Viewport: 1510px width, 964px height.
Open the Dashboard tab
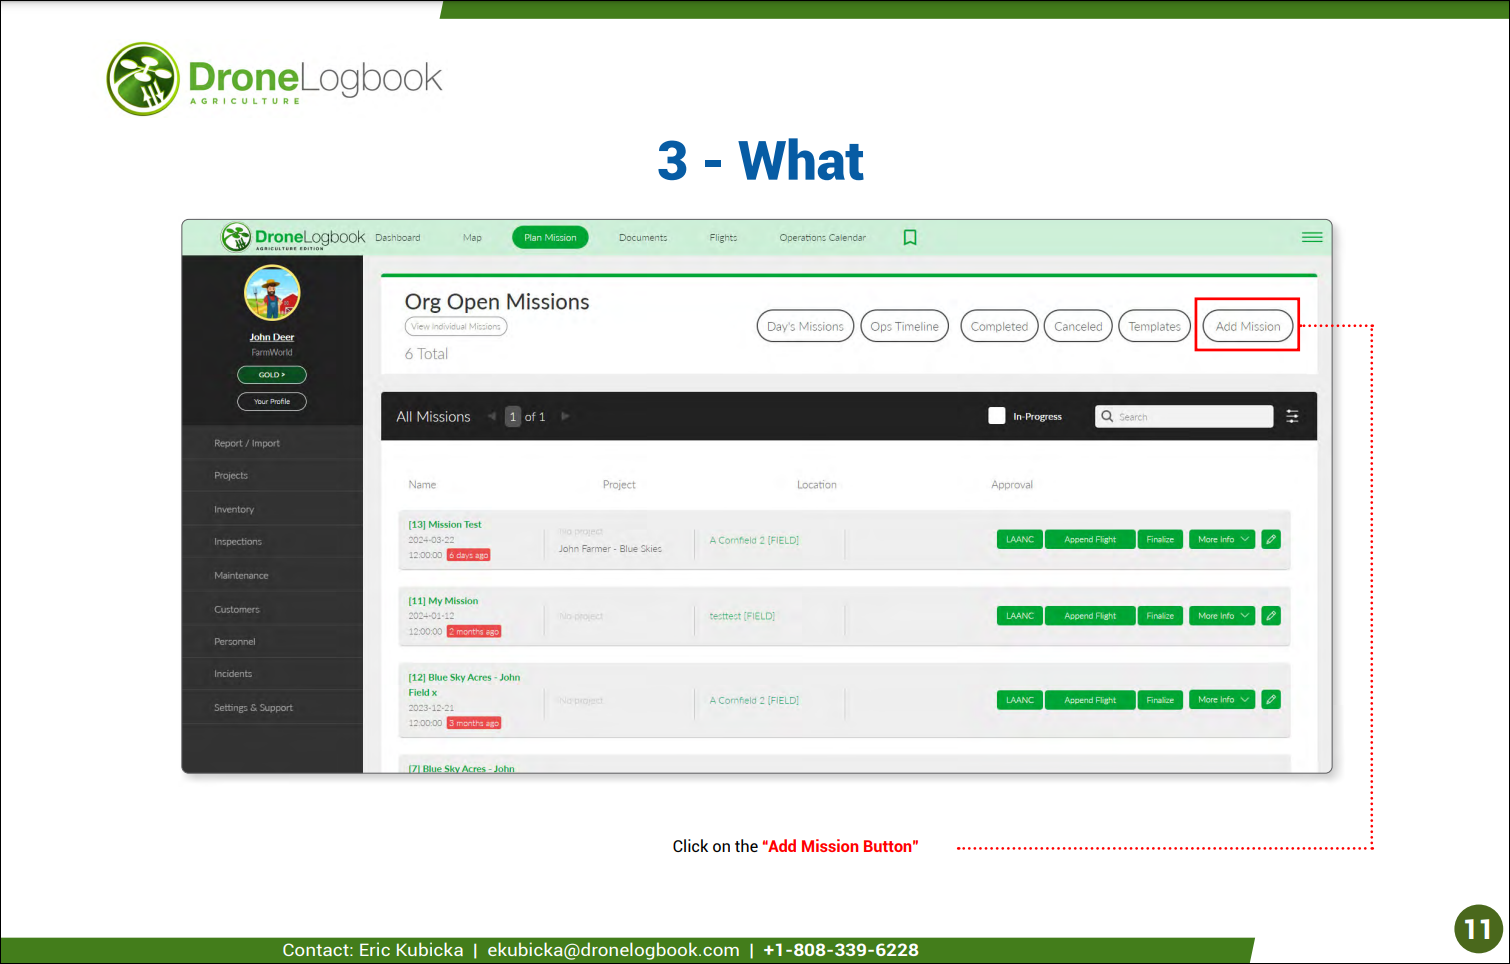[398, 238]
